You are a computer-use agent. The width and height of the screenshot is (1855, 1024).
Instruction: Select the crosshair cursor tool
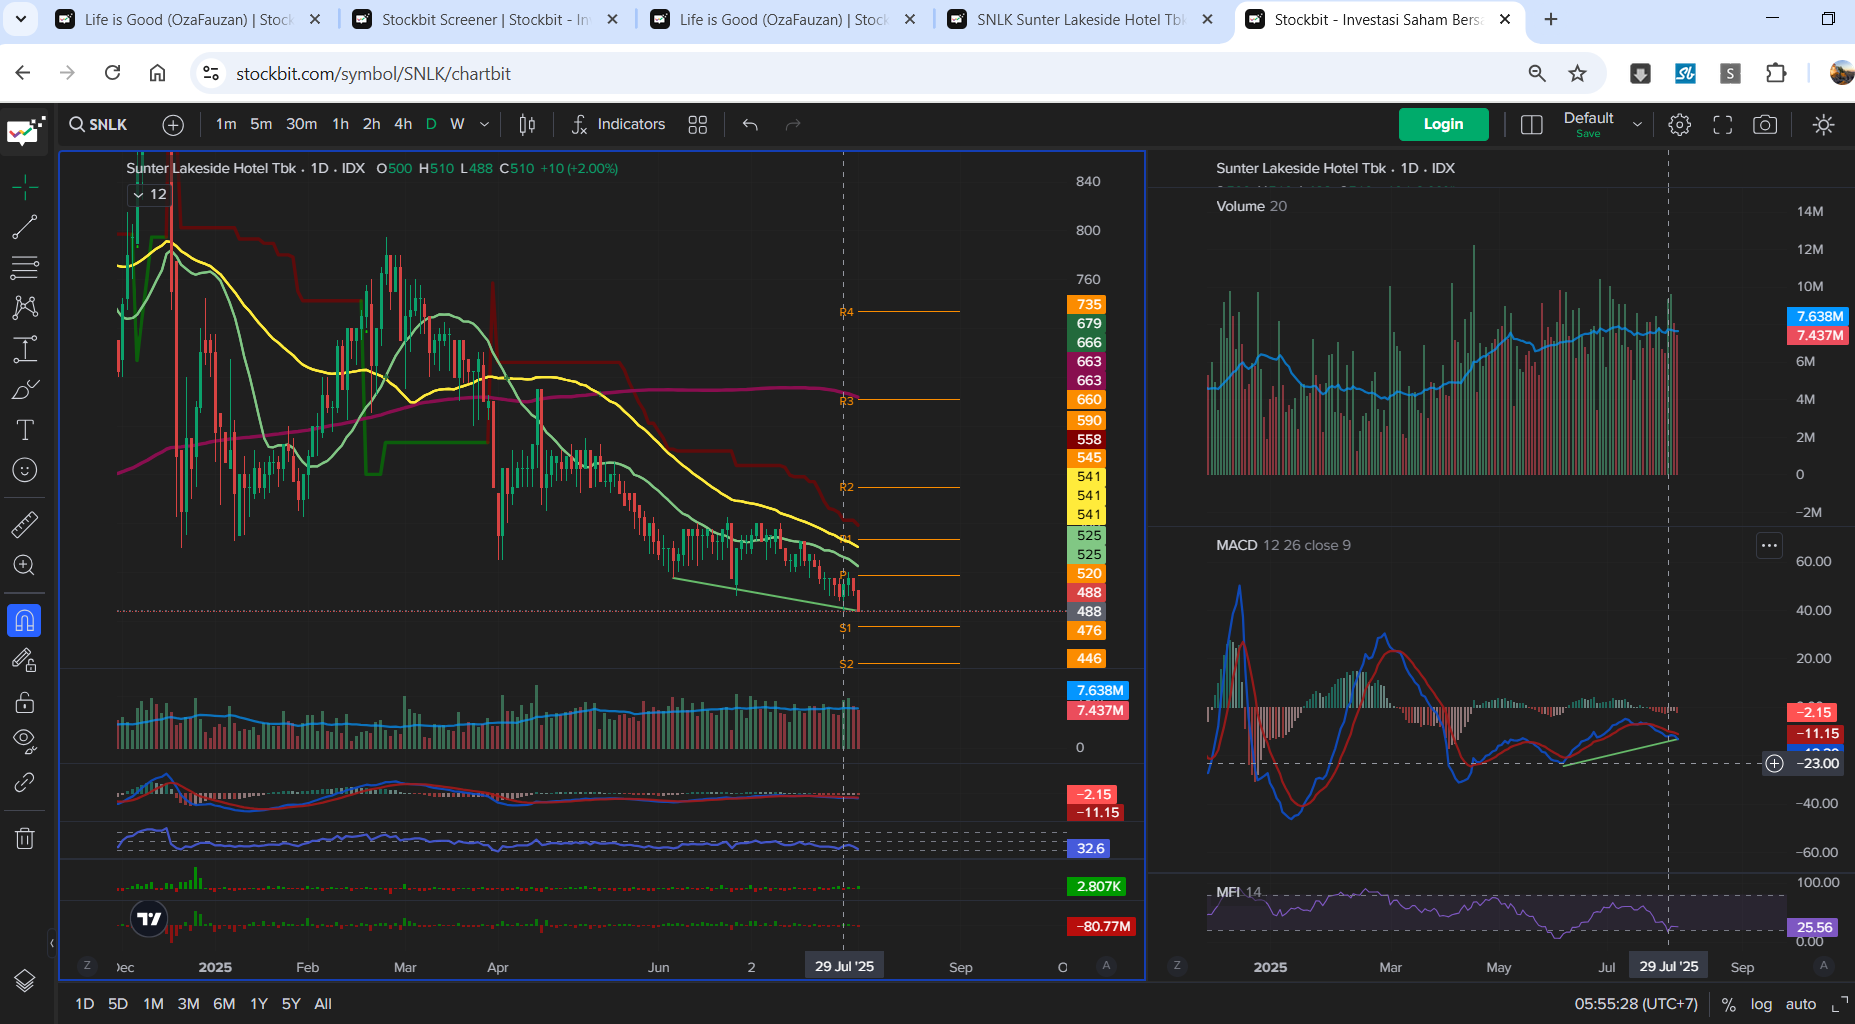pos(25,186)
